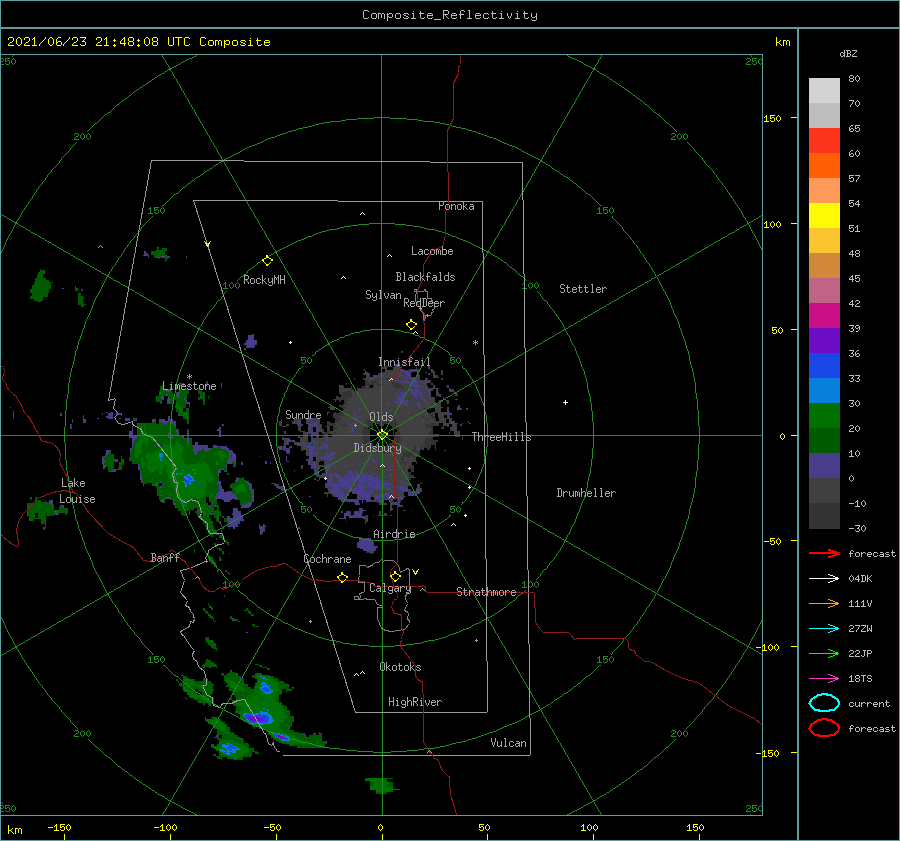
Task: Click the Lacombe town label
Action: (432, 251)
